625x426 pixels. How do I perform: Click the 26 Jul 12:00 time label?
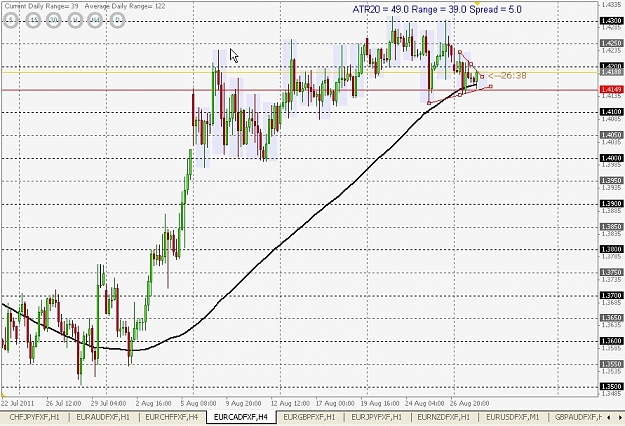[x=63, y=403]
